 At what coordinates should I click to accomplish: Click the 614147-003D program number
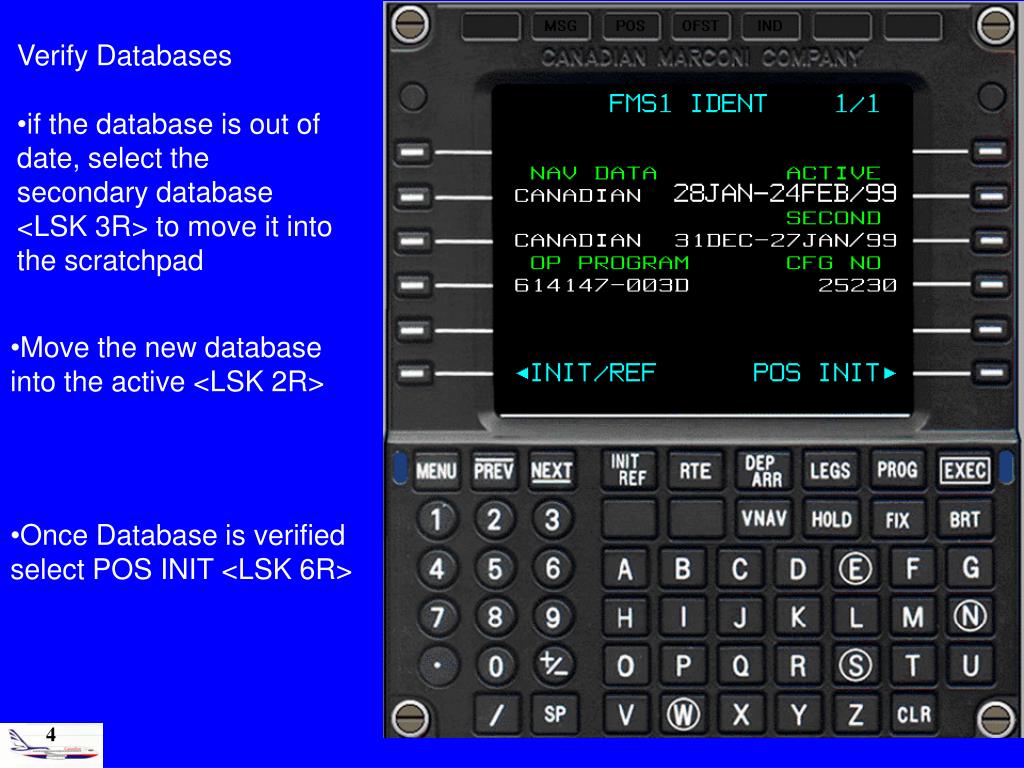[x=601, y=285]
